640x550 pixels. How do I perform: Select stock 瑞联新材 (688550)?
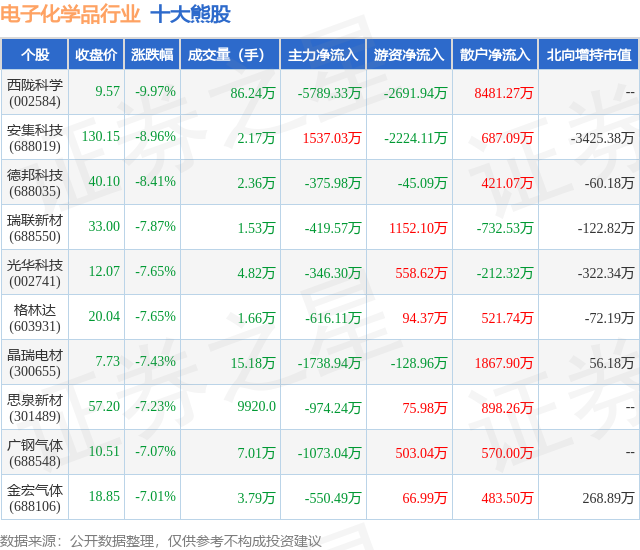[x=35, y=228]
